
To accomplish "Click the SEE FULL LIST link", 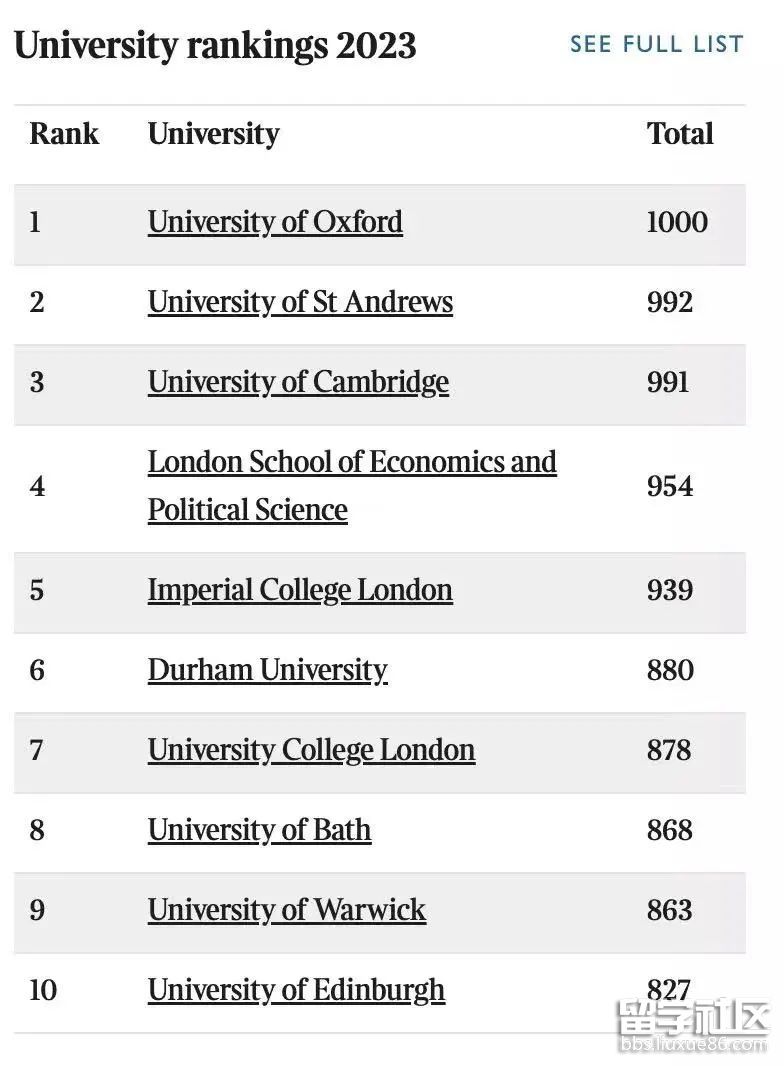I will (x=656, y=44).
